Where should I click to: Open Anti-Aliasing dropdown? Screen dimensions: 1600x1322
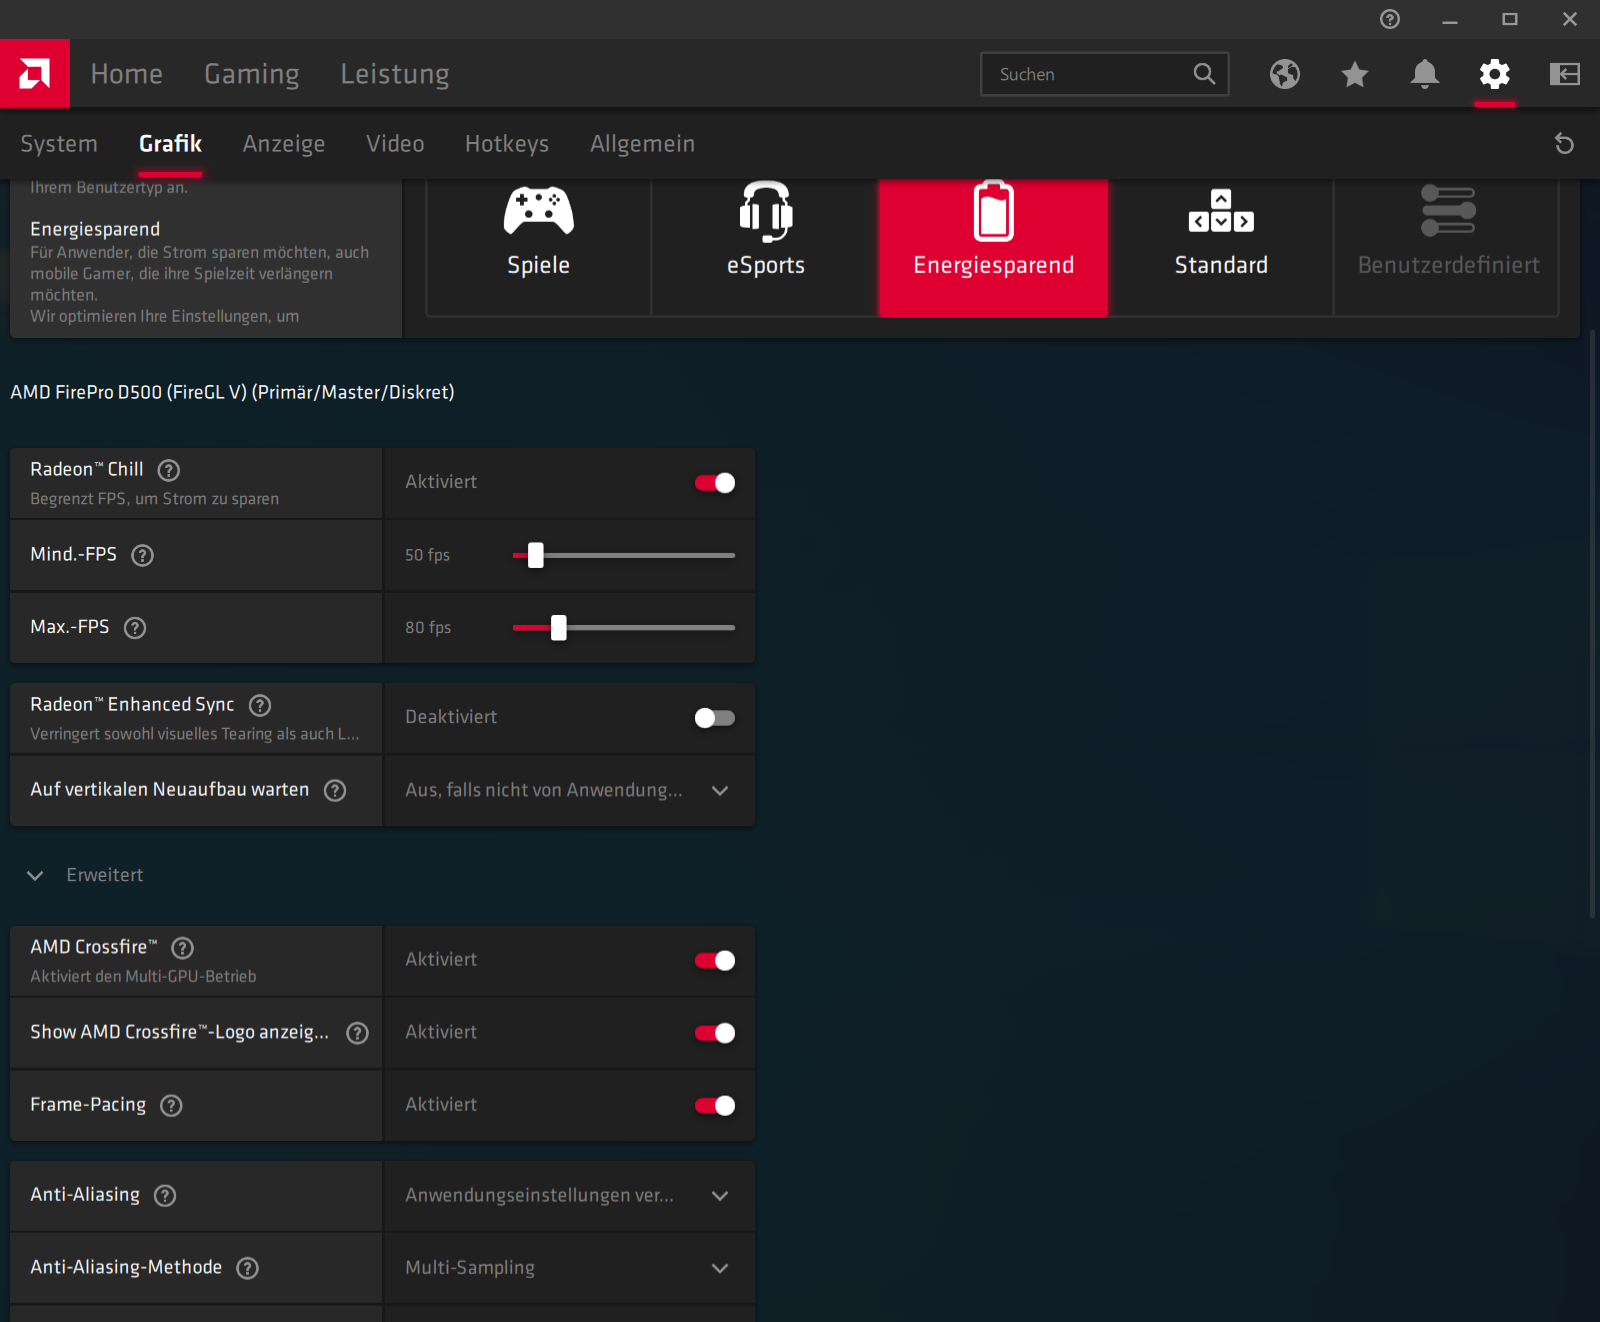pos(569,1196)
